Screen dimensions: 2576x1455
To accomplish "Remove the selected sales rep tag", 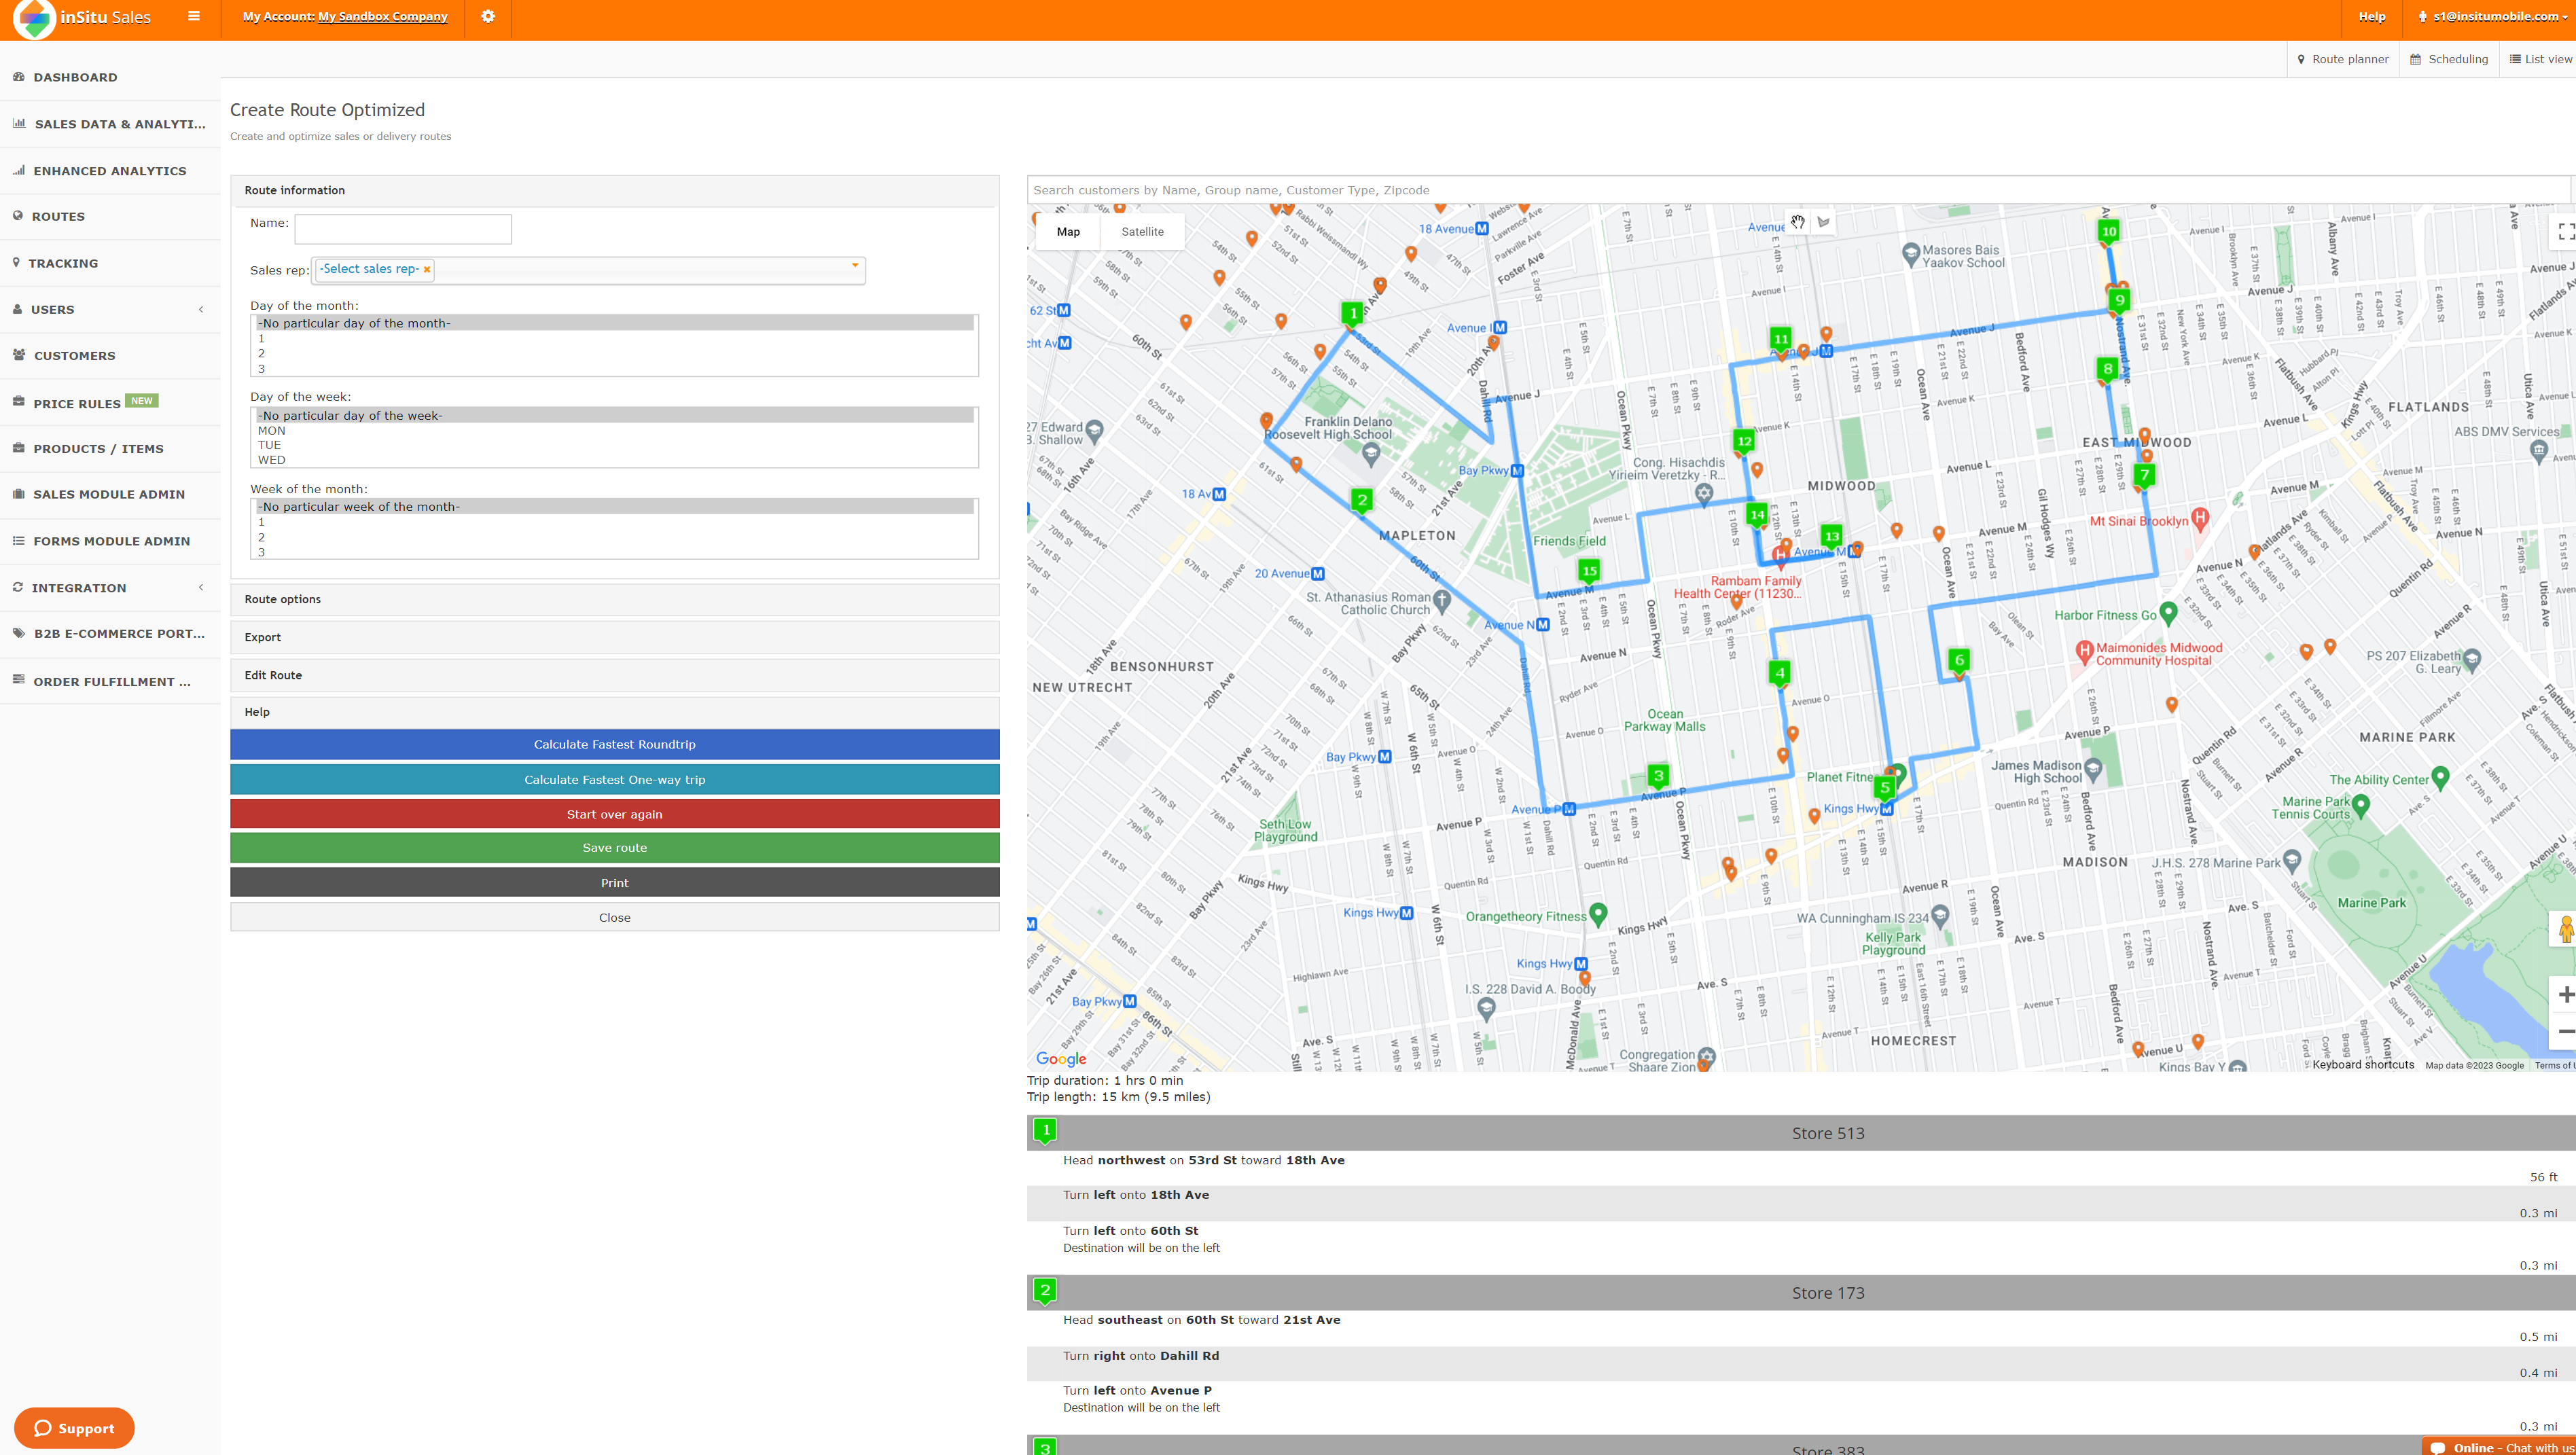I will click(x=427, y=269).
